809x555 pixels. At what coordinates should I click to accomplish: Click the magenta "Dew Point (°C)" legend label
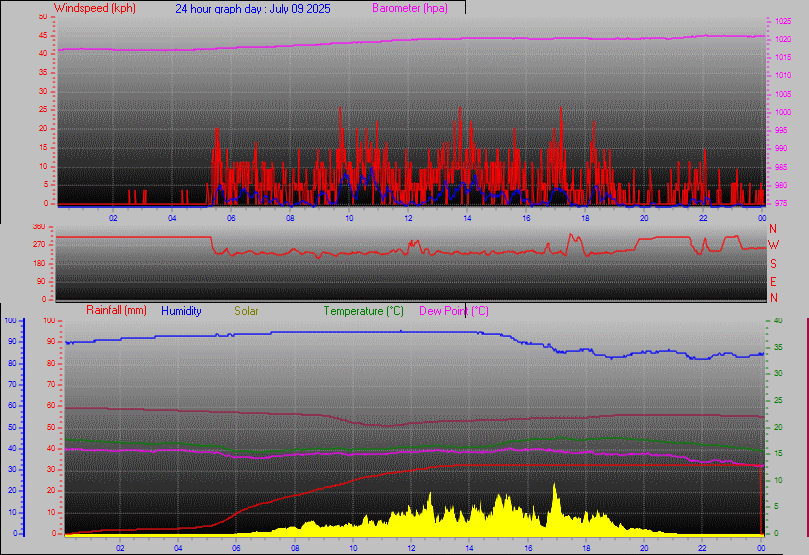pos(454,311)
